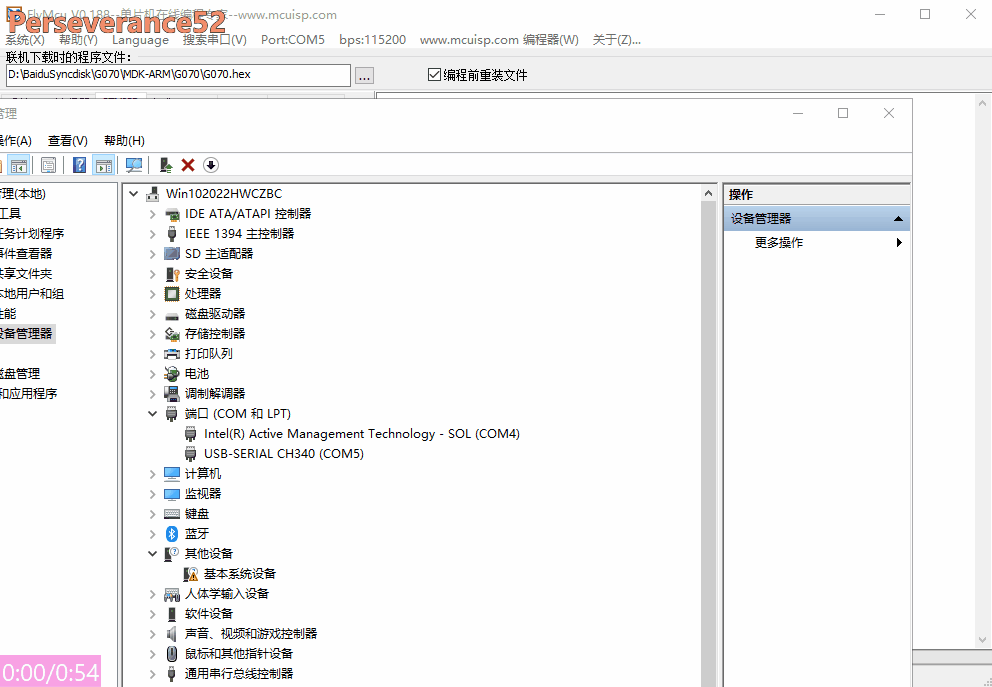992x687 pixels.
Task: Open FlyMcu bps:115200 menu
Action: pos(372,40)
